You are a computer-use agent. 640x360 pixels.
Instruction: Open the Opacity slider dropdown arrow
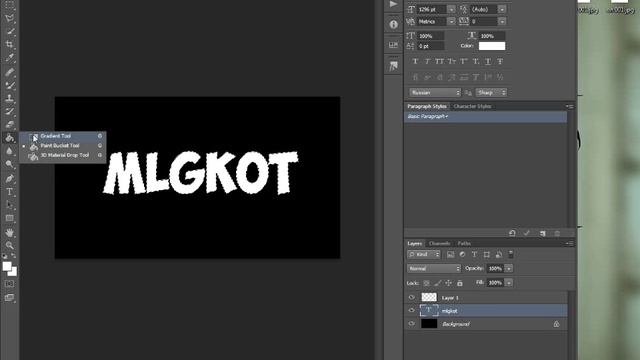(509, 269)
